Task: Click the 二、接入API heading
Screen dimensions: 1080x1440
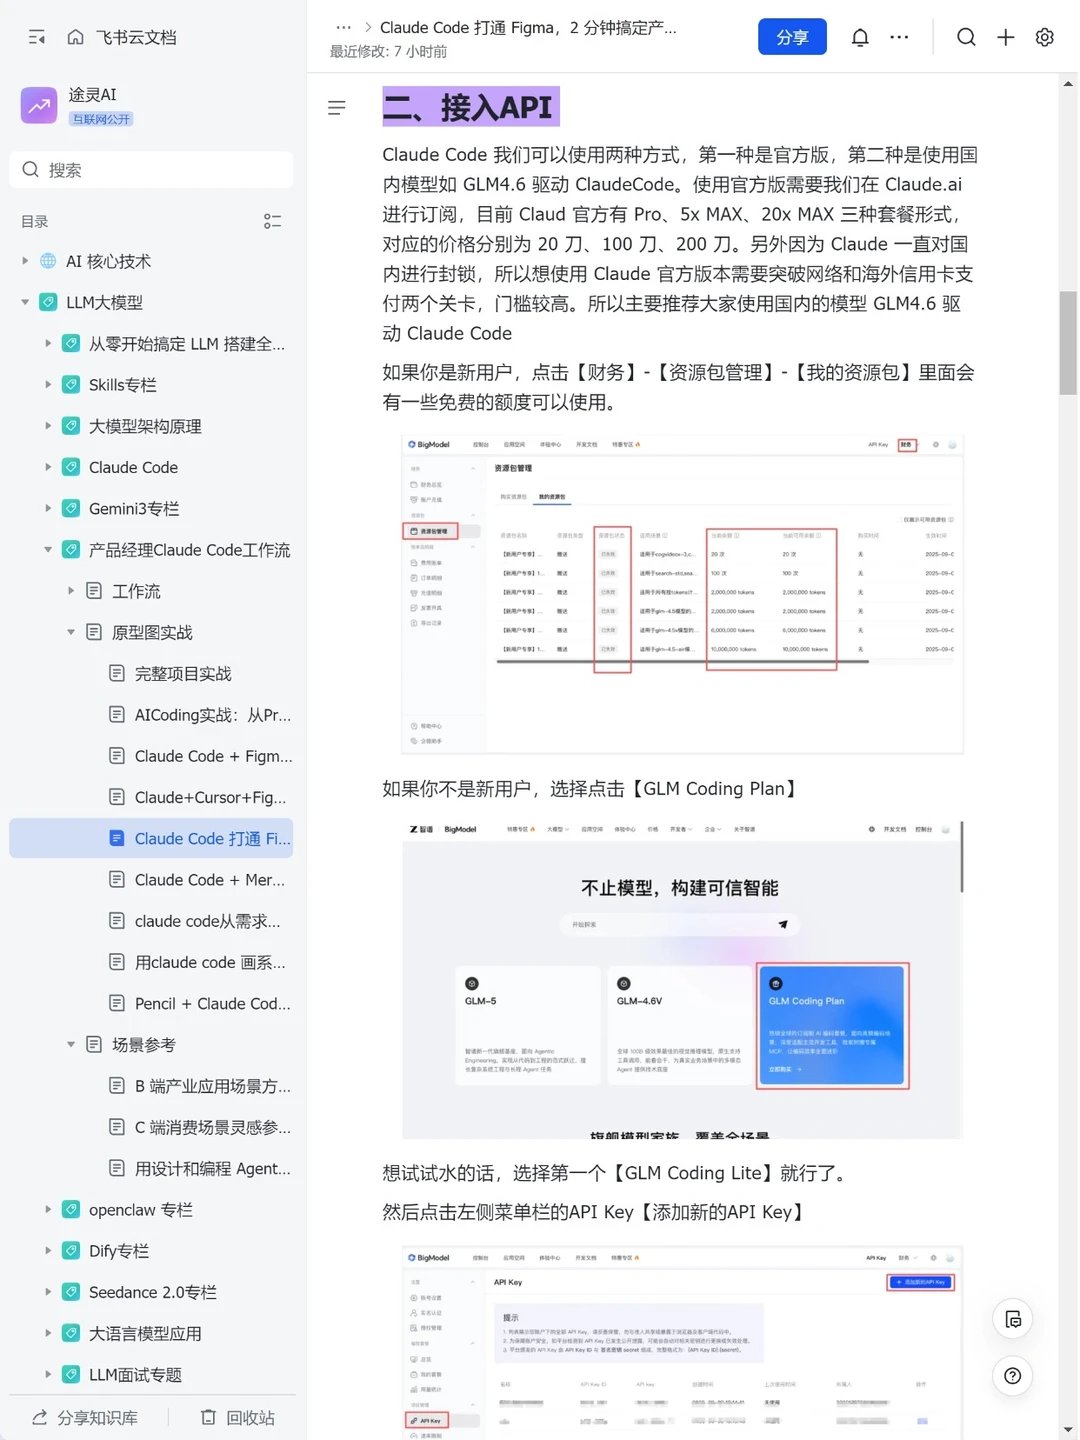Action: [471, 107]
